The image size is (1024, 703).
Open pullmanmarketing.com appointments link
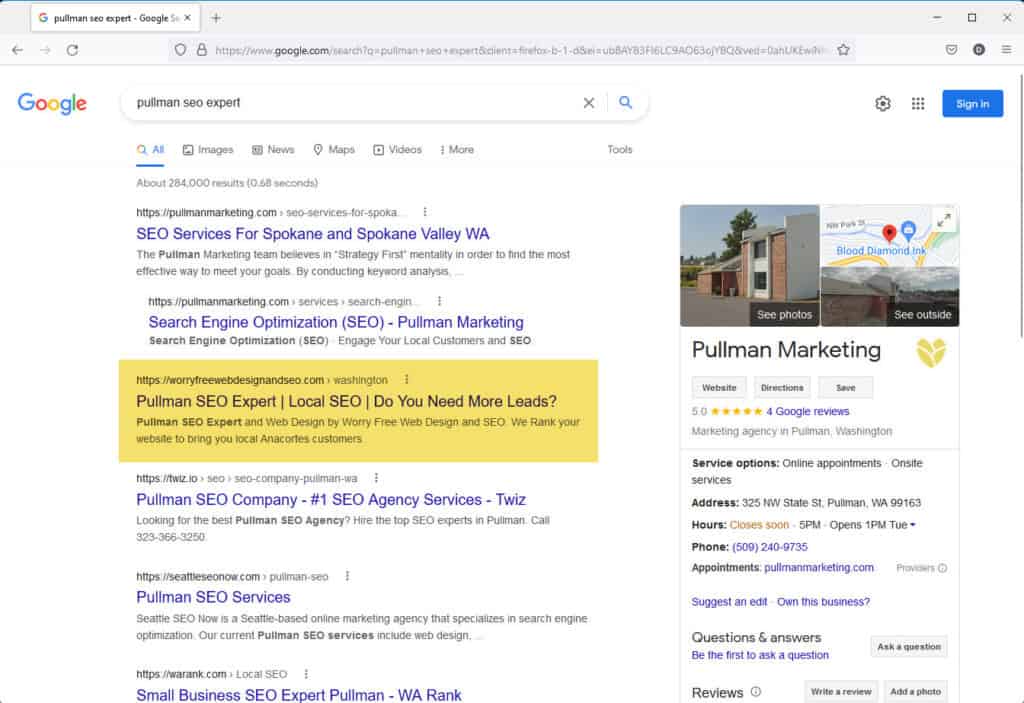pyautogui.click(x=819, y=568)
